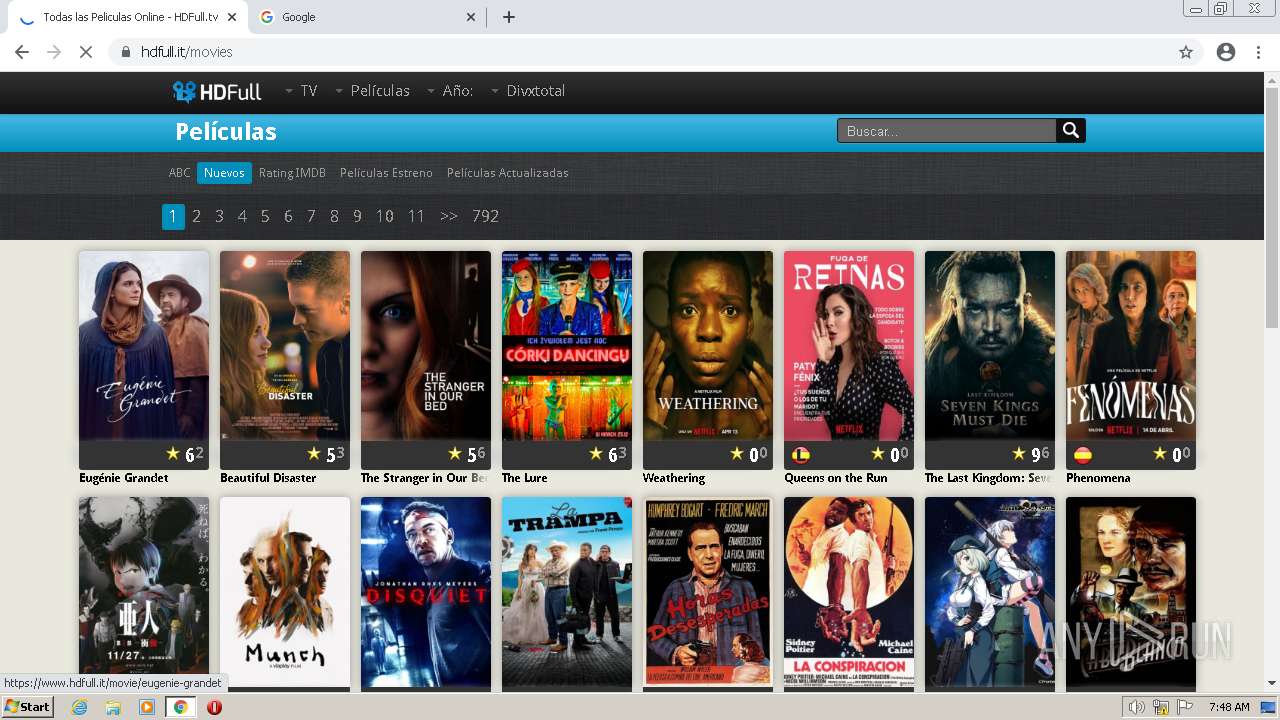This screenshot has height=720, width=1280.
Task: Open the Munch movie poster
Action: (x=285, y=592)
